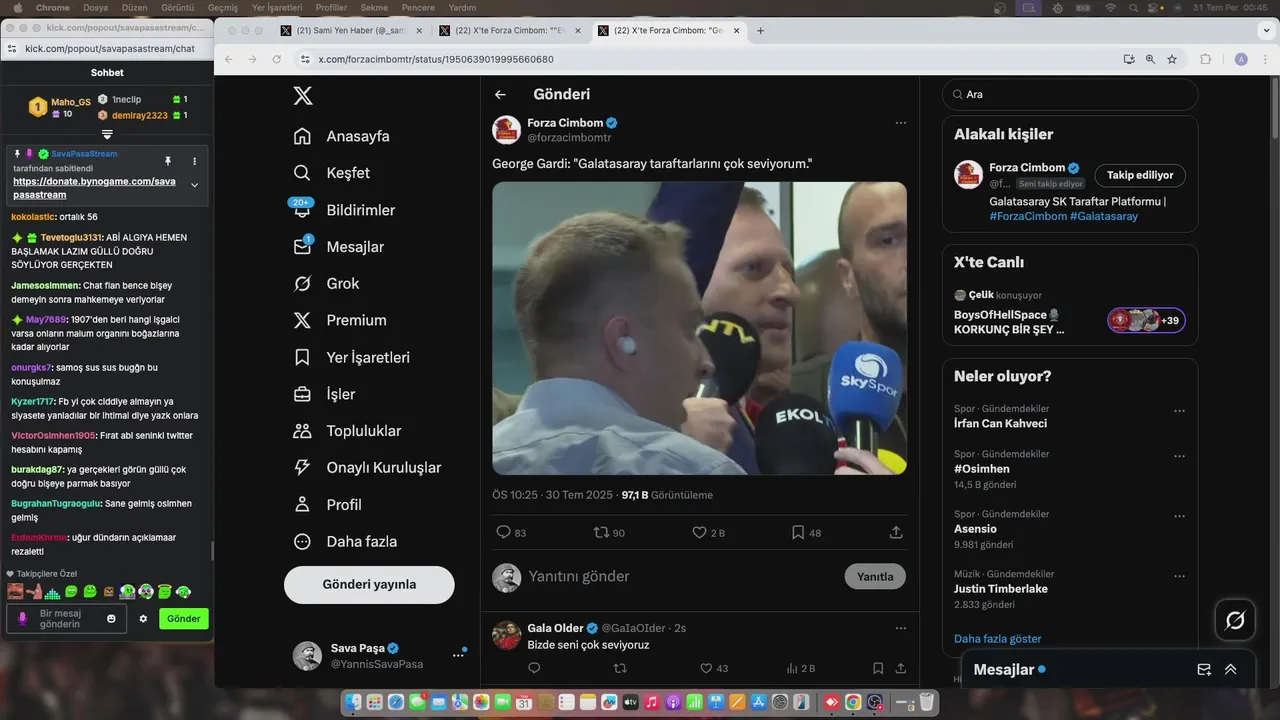Reload the X page

[x=277, y=59]
